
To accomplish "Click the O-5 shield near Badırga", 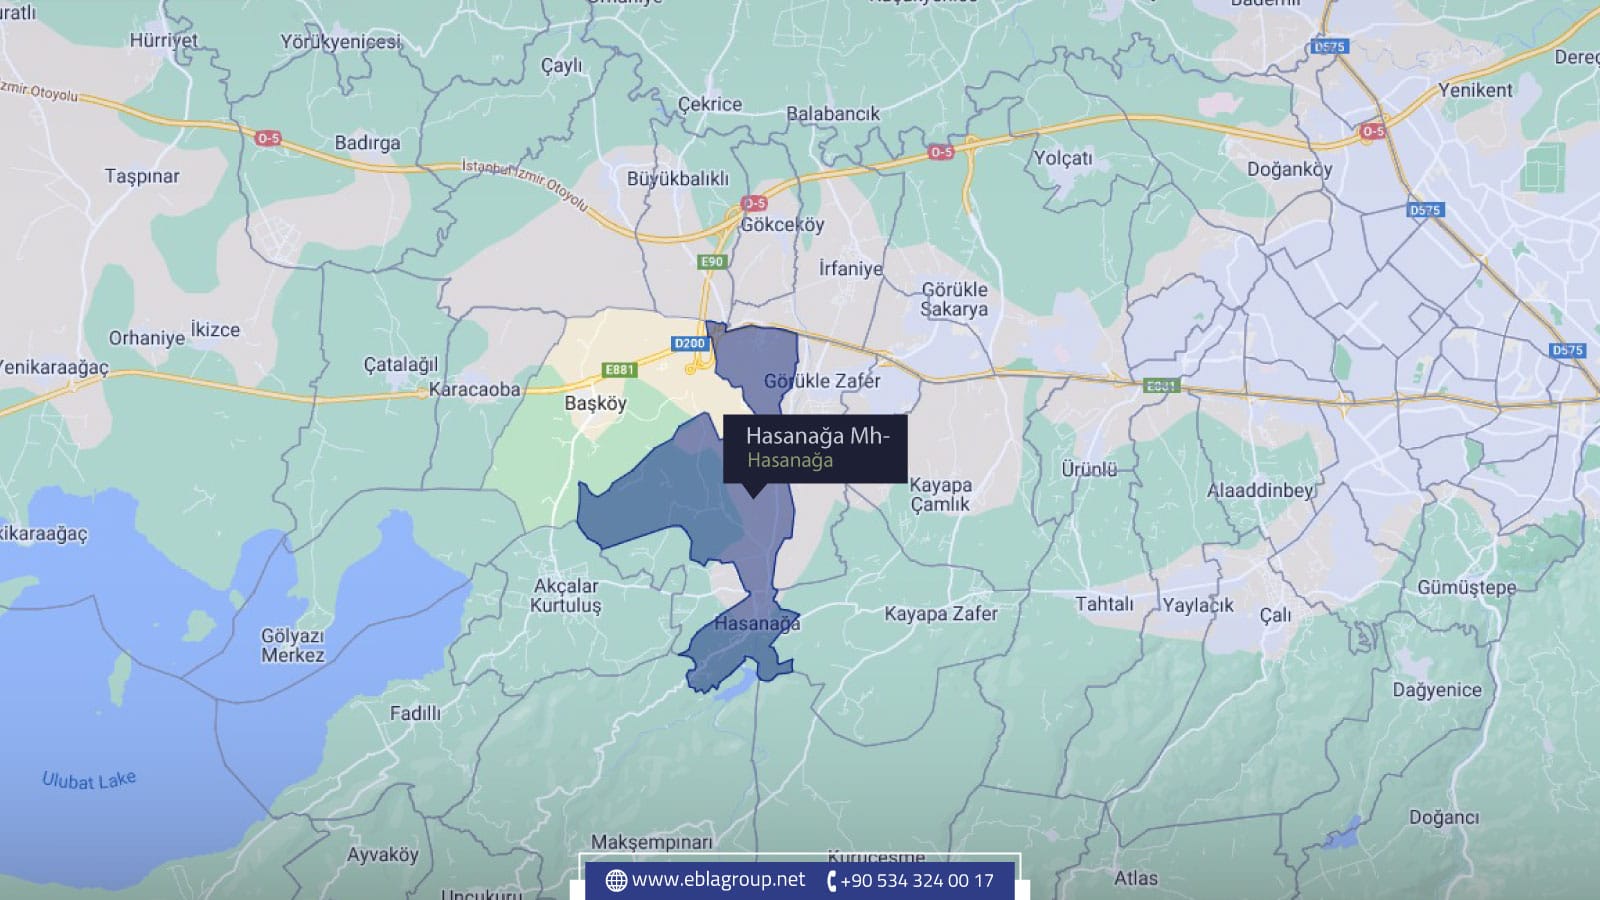I will (x=268, y=138).
